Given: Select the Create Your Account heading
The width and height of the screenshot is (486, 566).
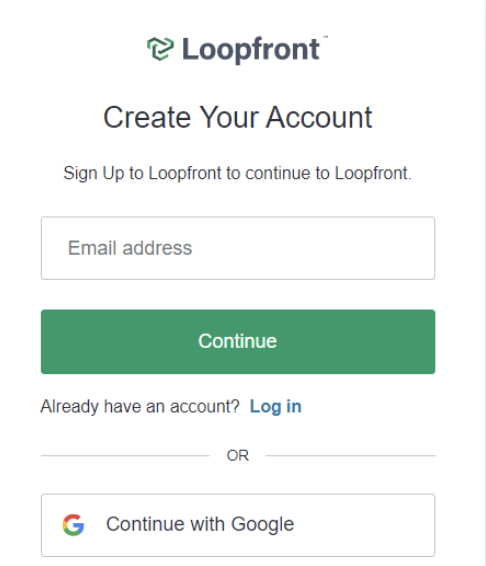Looking at the screenshot, I should [x=238, y=117].
